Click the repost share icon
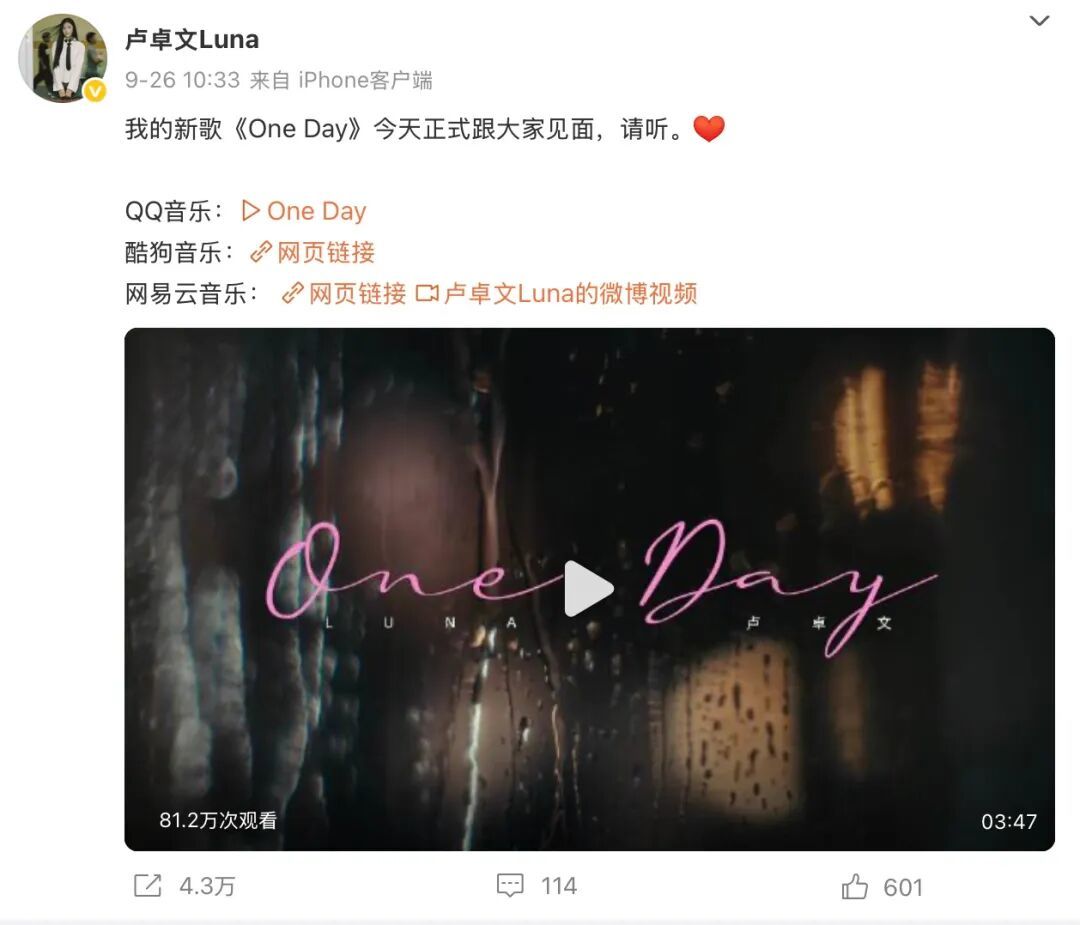This screenshot has width=1080, height=925. pos(147,885)
